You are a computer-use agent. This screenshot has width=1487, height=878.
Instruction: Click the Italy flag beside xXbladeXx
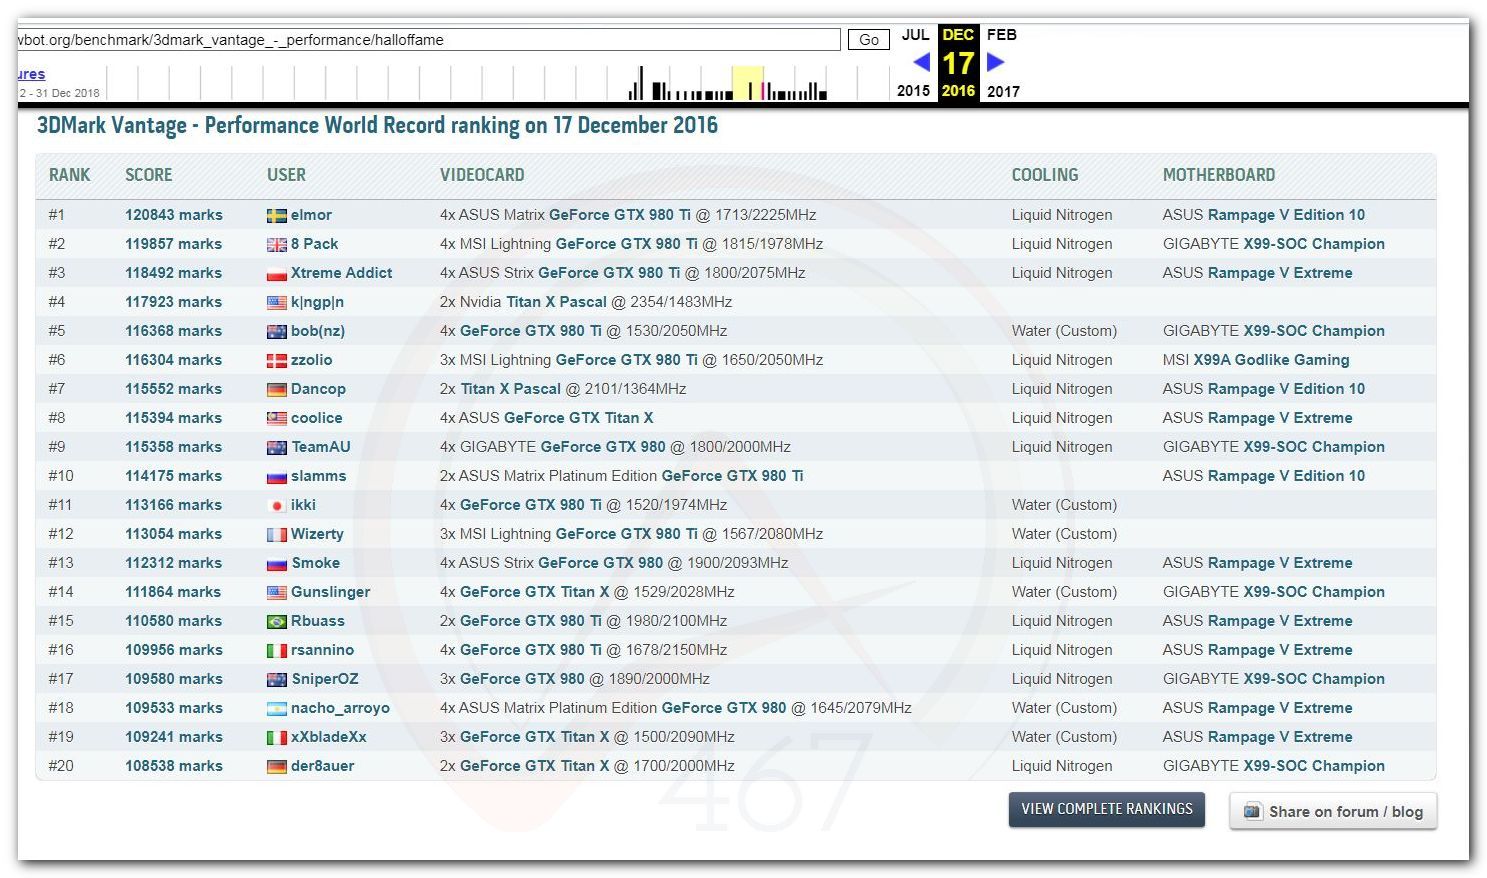[x=277, y=737]
